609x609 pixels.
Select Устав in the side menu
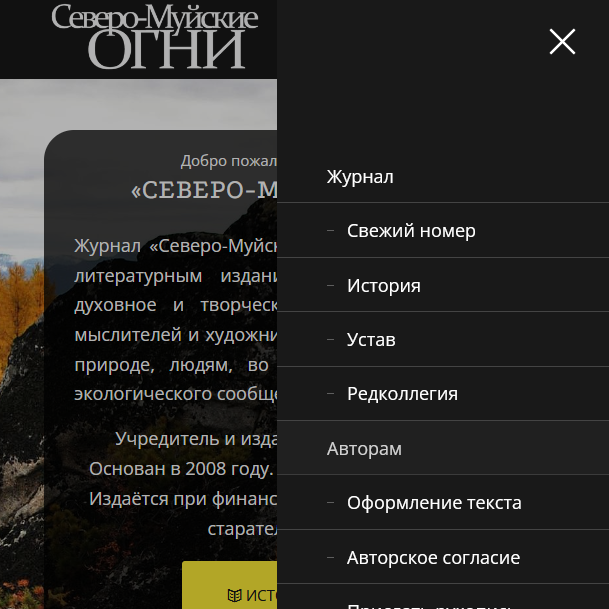[443, 339]
